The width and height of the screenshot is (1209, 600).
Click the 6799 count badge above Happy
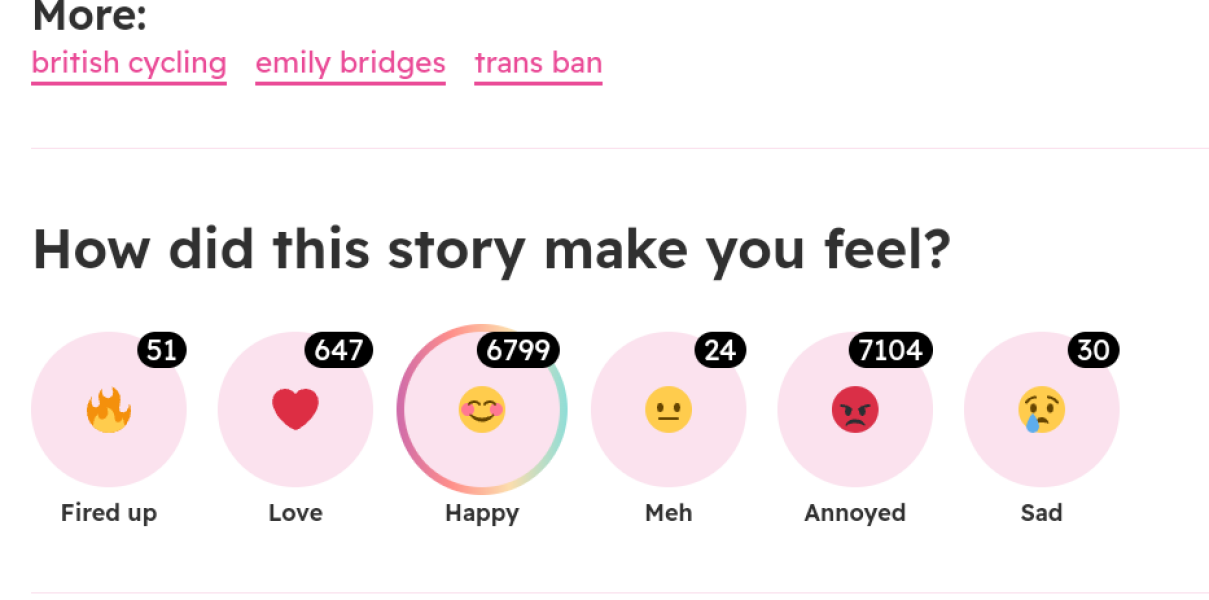click(518, 350)
